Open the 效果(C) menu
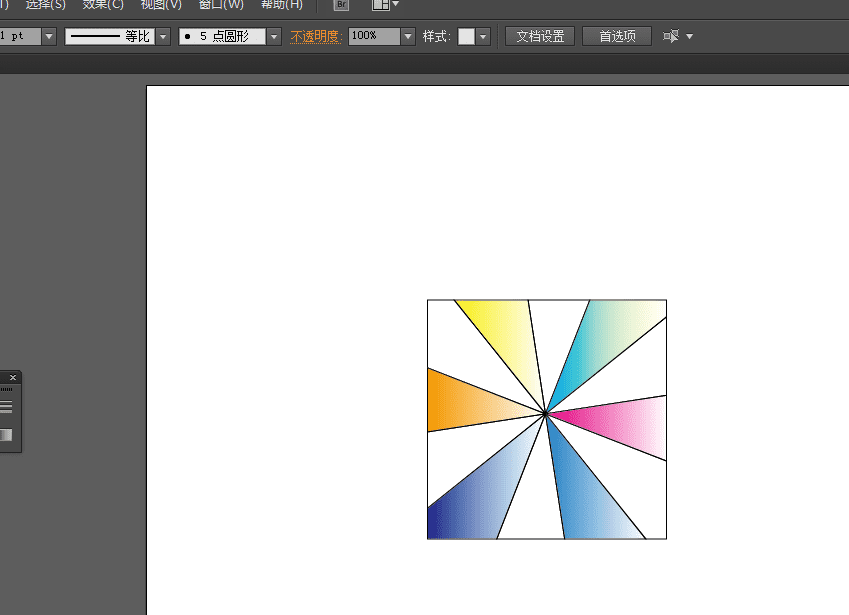This screenshot has height=615, width=849. pos(103,5)
